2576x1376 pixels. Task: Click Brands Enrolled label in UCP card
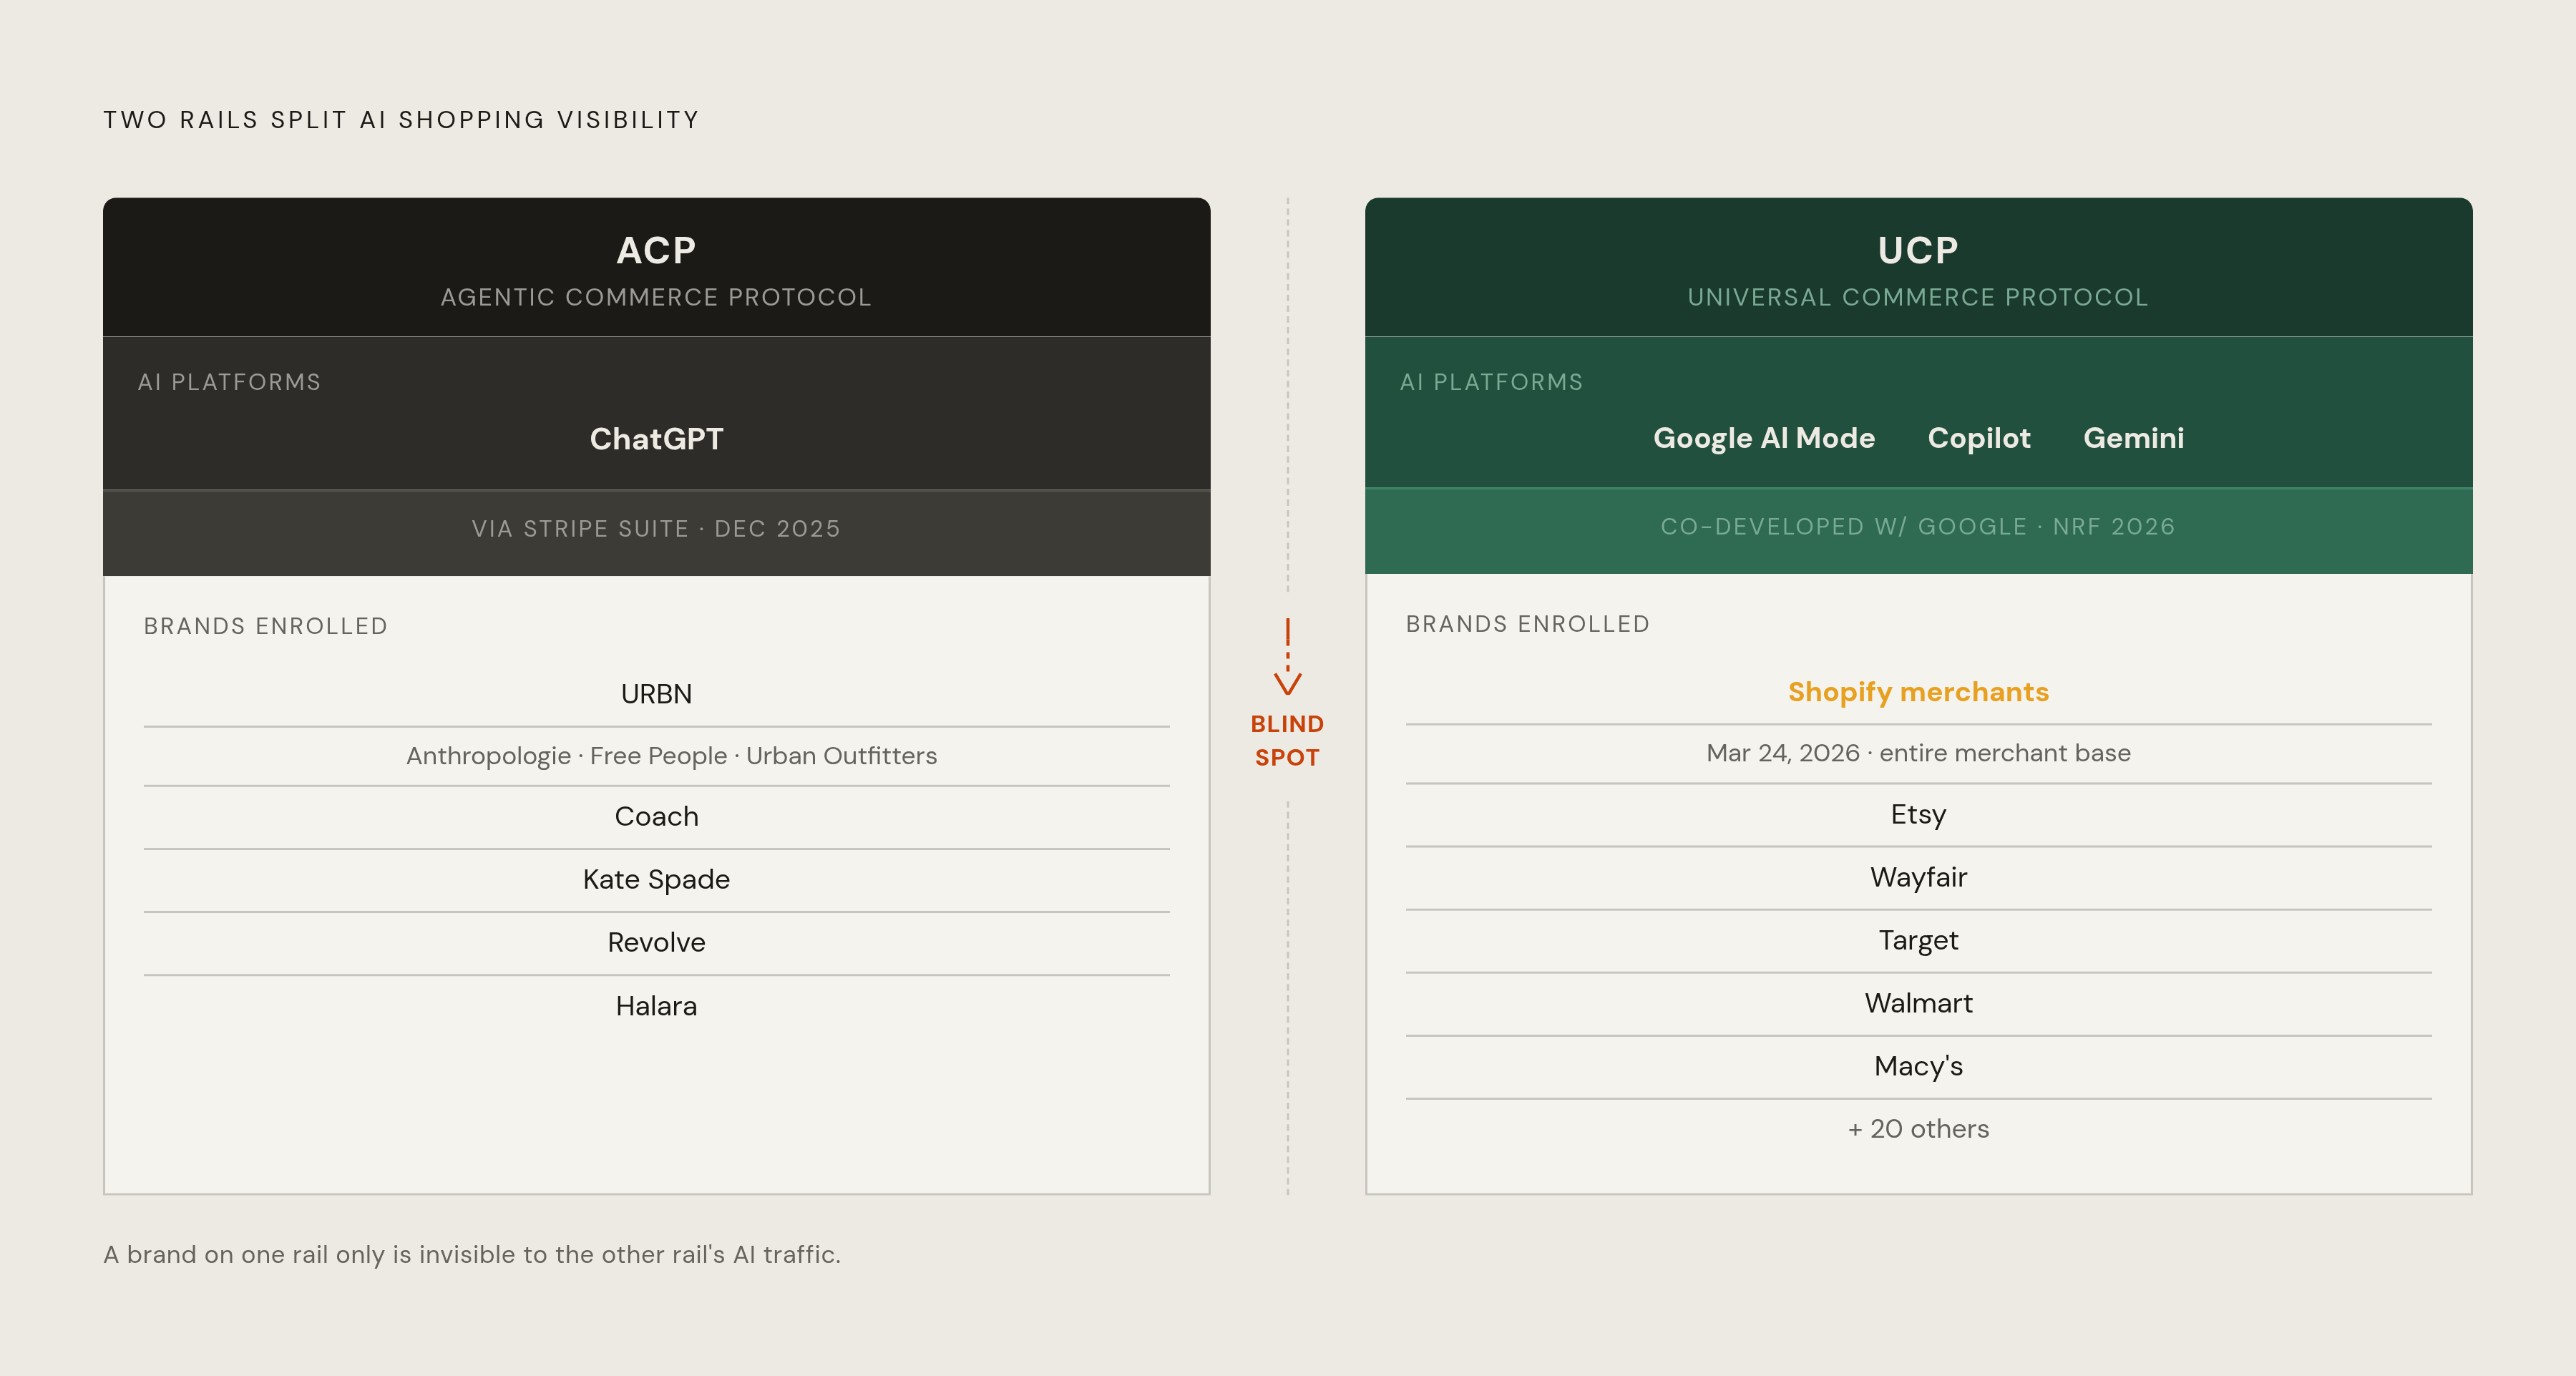(1527, 624)
